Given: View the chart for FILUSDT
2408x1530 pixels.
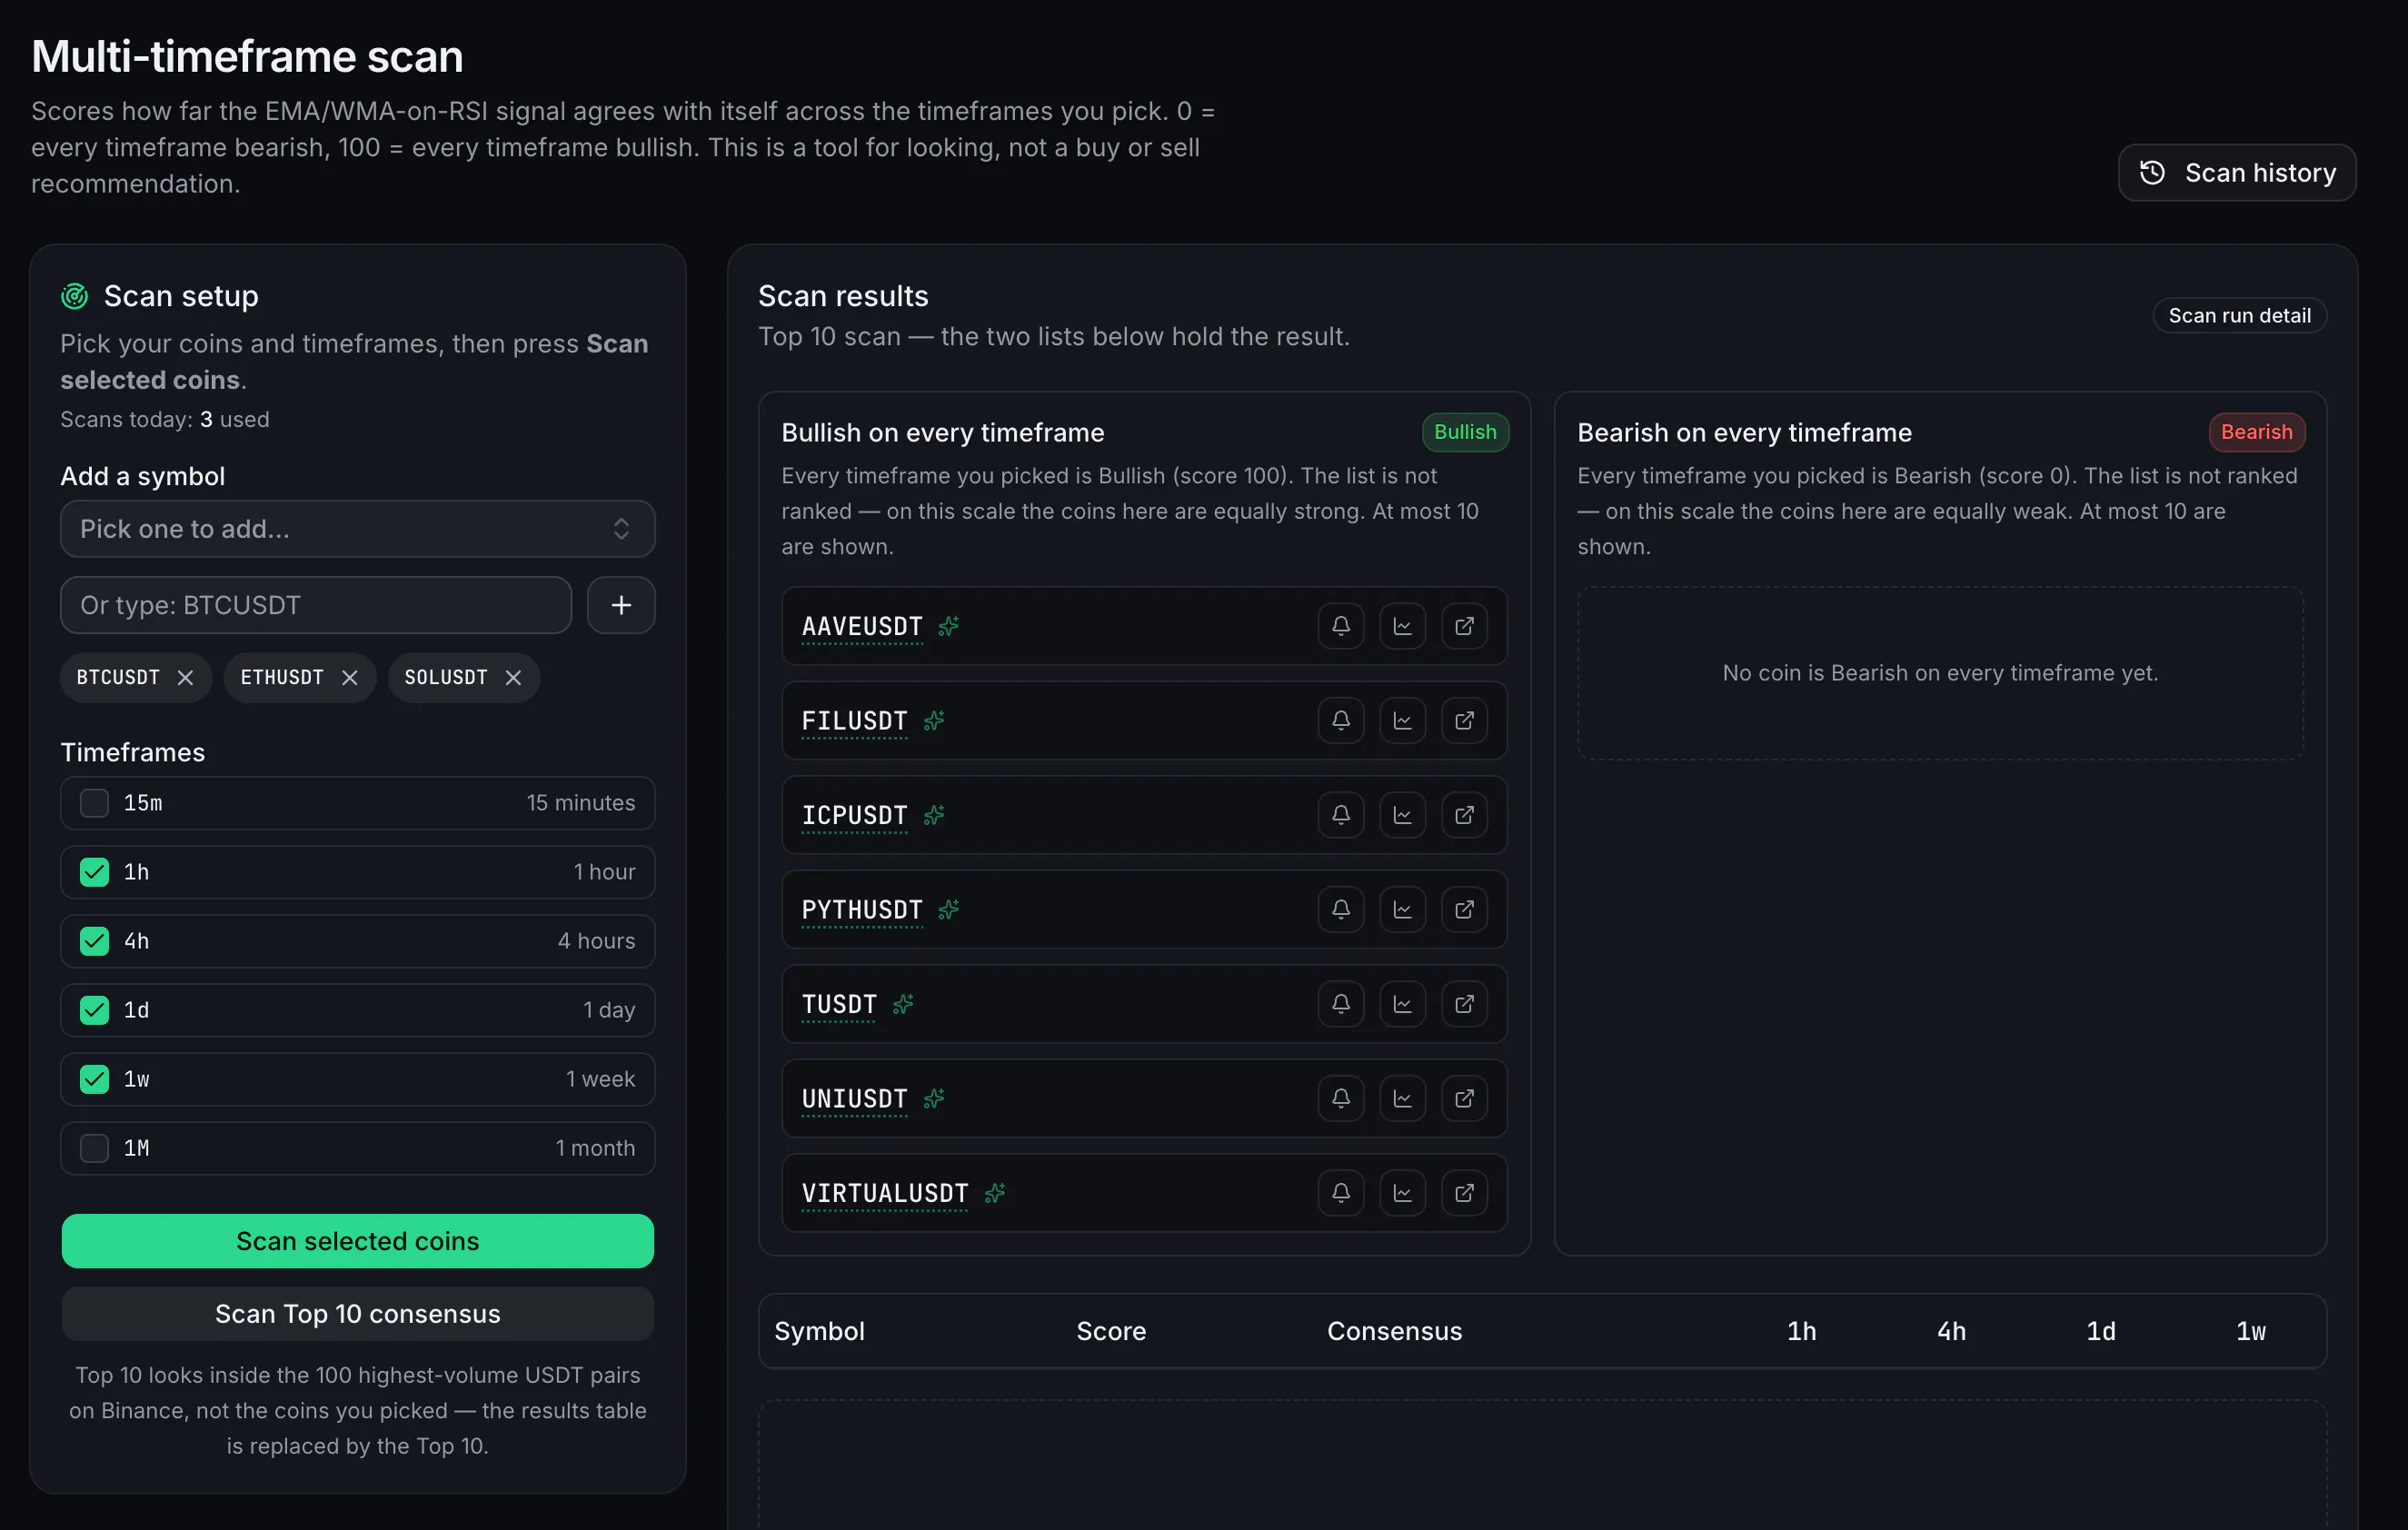Looking at the screenshot, I should [x=1402, y=720].
